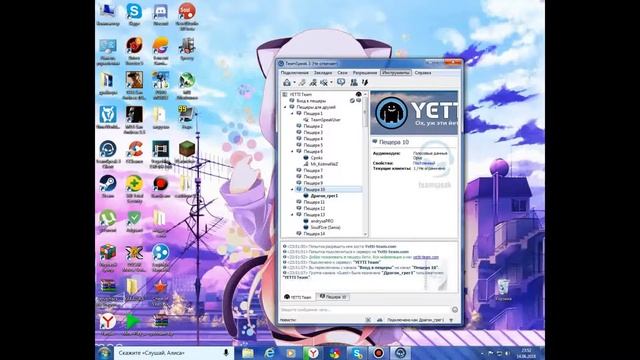Open dropdown arrow beside the subscription icon
Viewport: 640px width, 360px height.
pyautogui.click(x=331, y=83)
